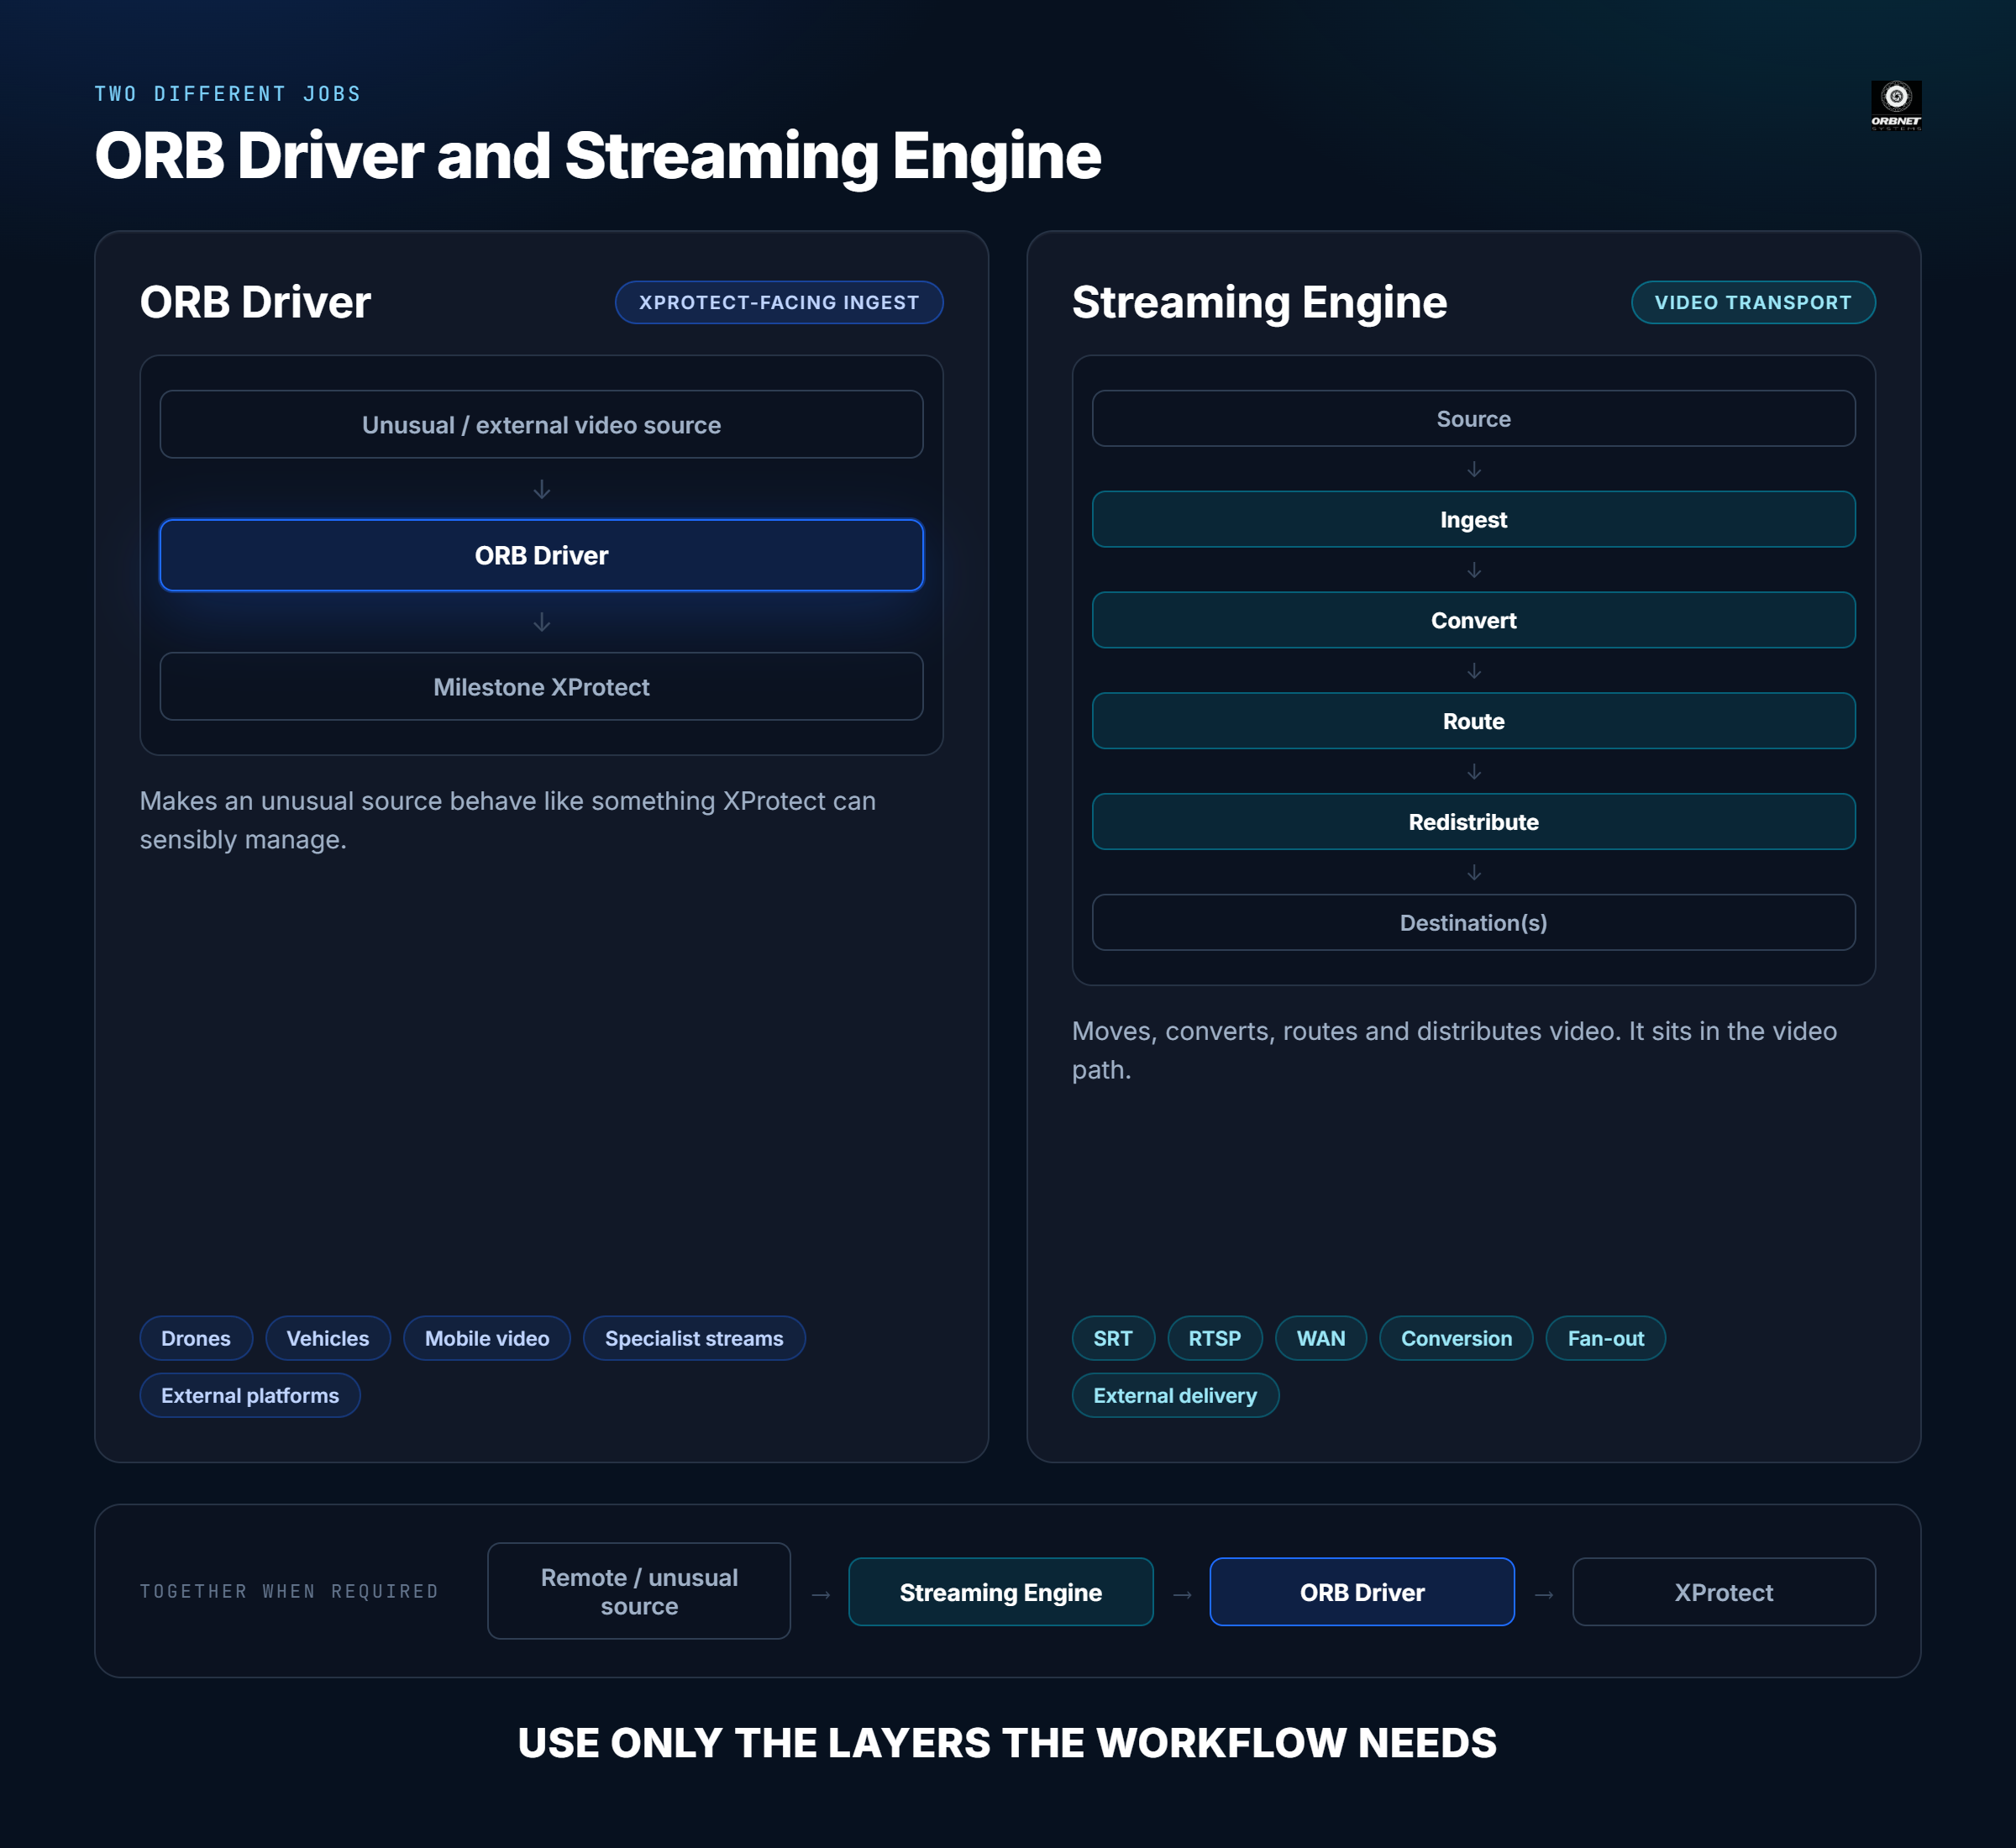Click the Remote / unusual source box

[639, 1591]
